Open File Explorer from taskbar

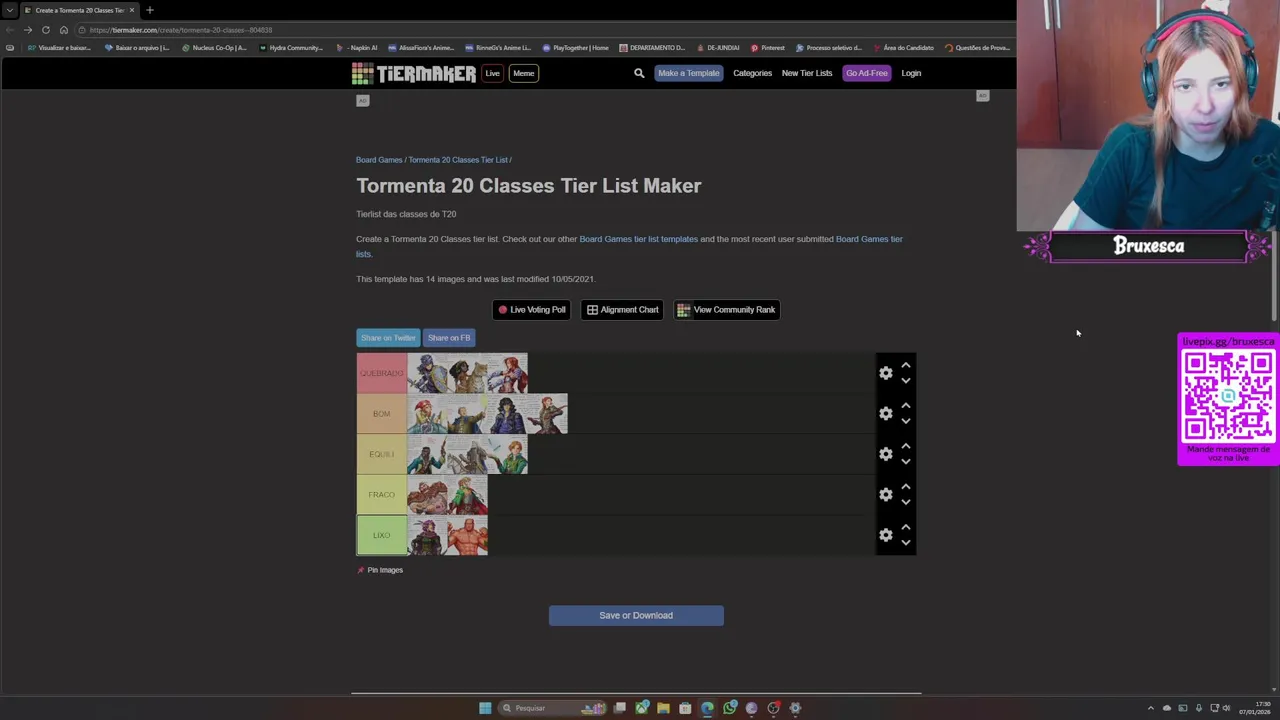pos(663,708)
